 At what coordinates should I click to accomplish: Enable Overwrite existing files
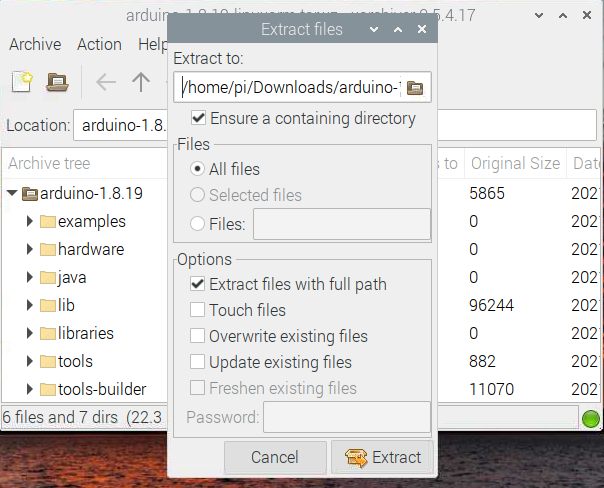(197, 336)
